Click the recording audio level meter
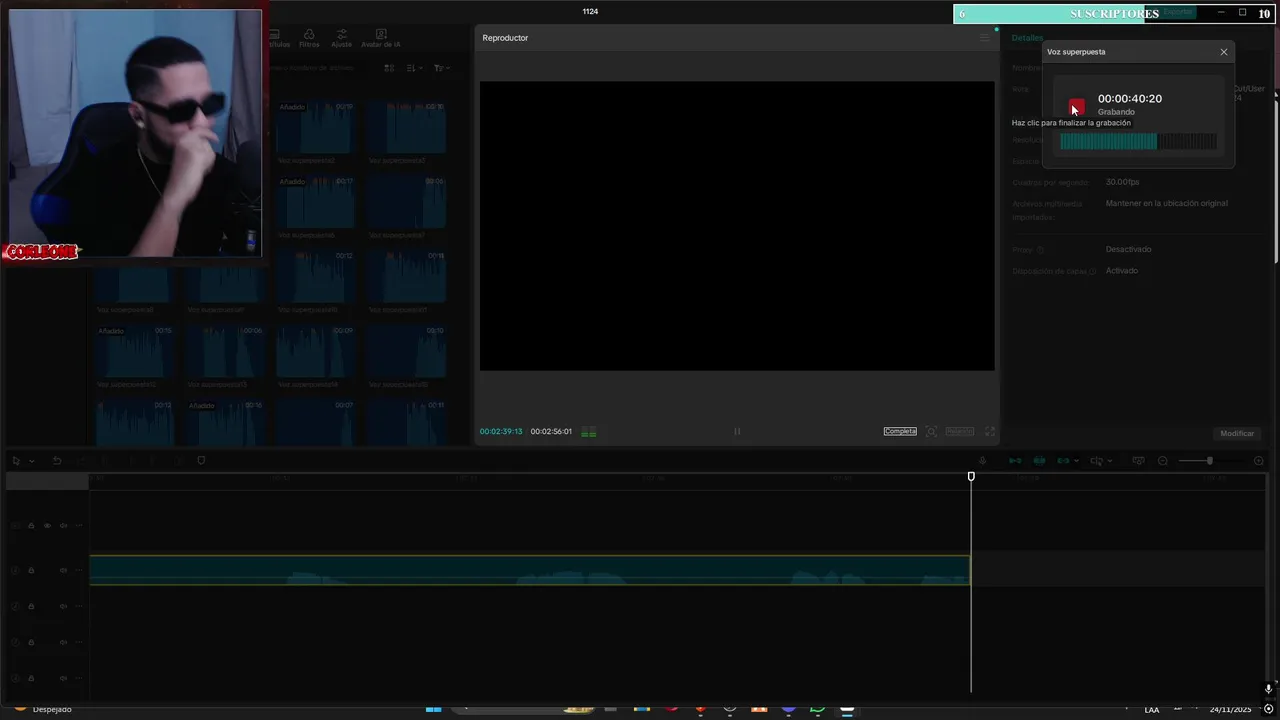 click(x=1138, y=142)
